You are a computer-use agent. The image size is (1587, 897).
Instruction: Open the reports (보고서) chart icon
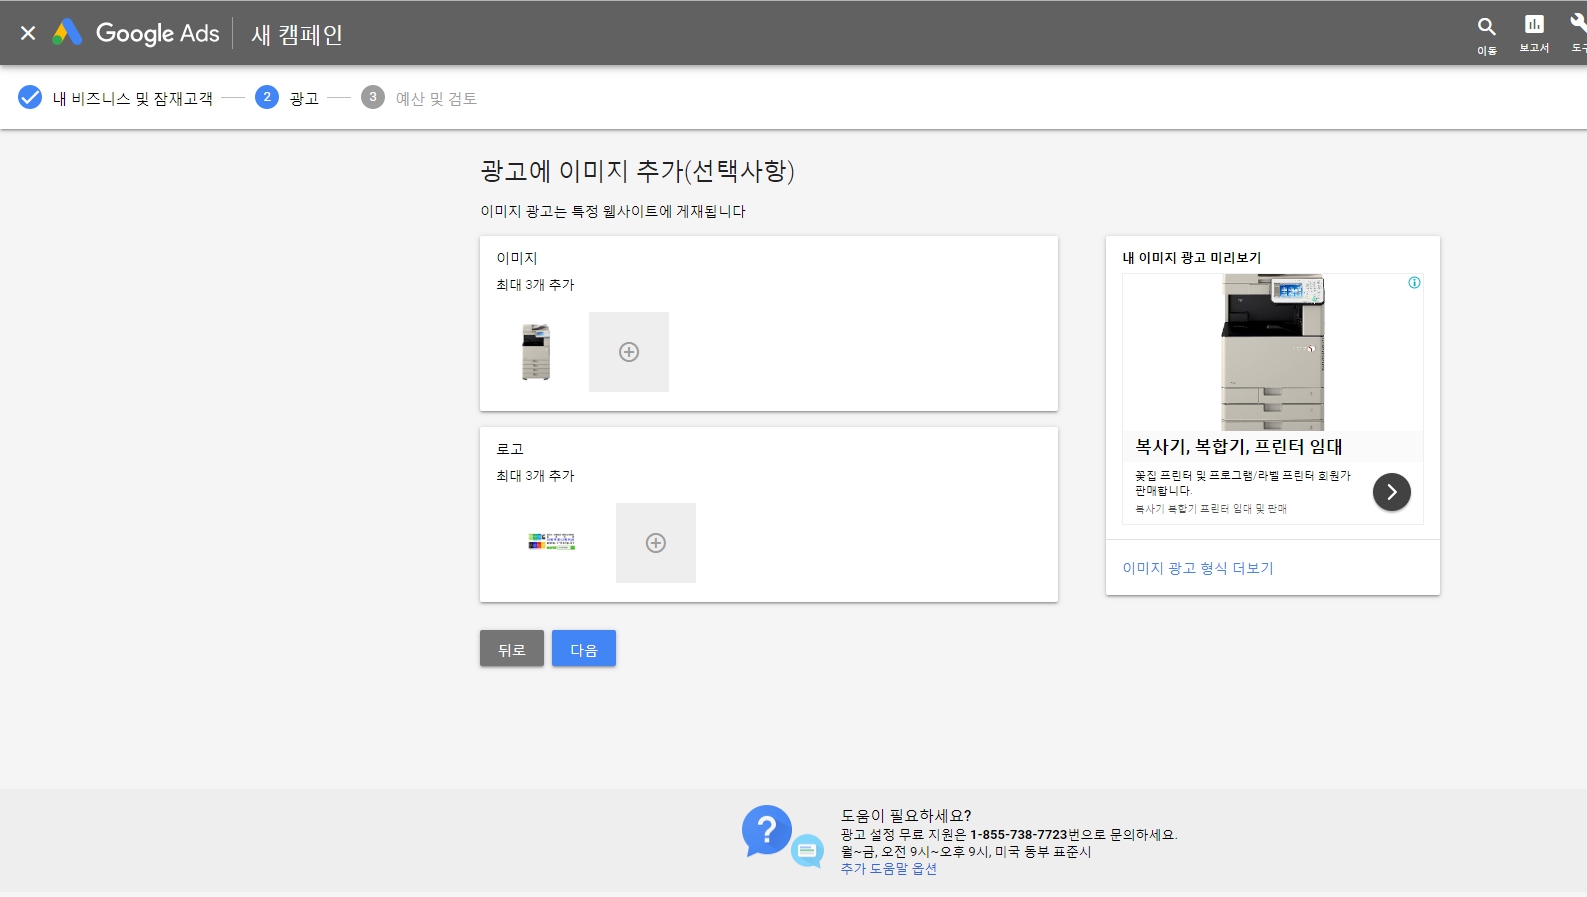1533,25
